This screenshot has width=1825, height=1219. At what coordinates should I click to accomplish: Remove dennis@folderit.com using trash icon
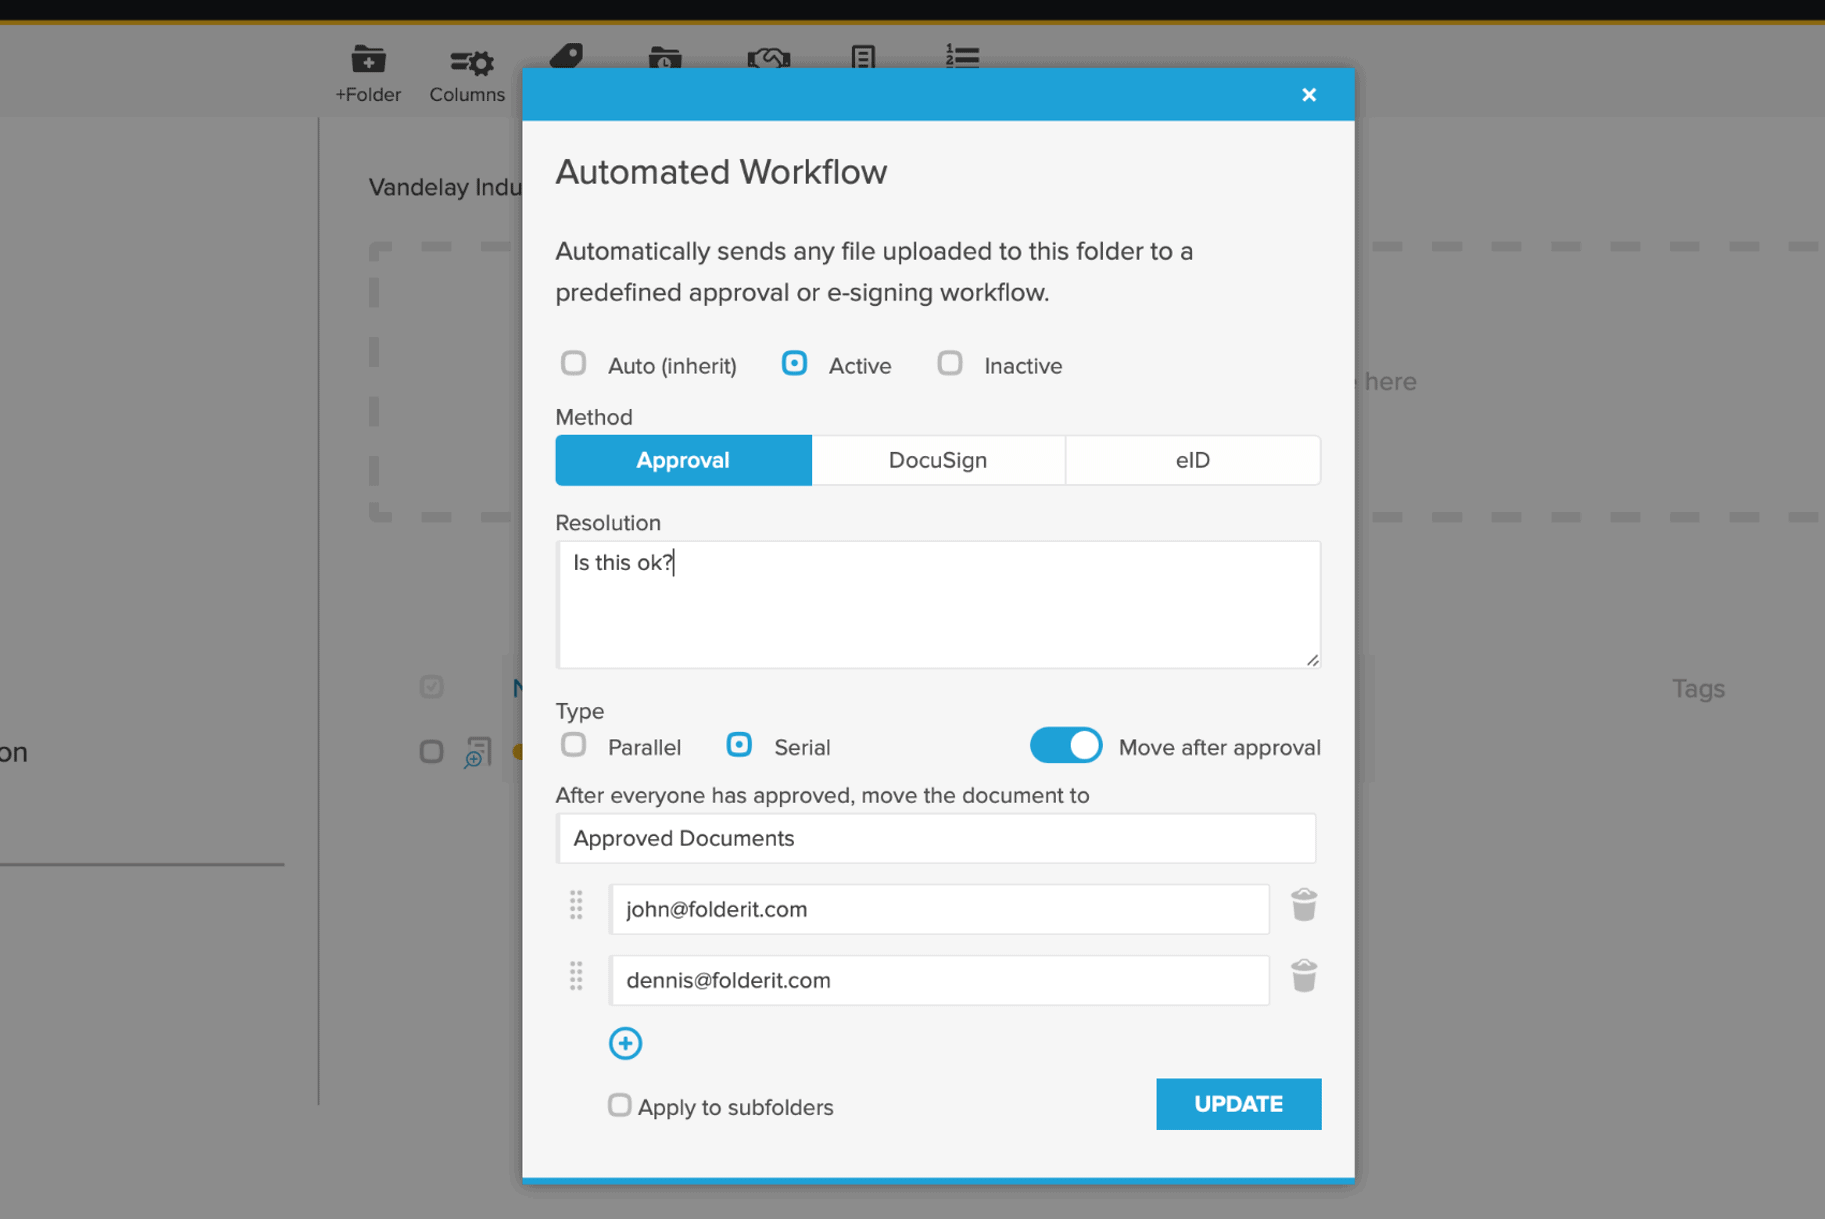(1303, 977)
